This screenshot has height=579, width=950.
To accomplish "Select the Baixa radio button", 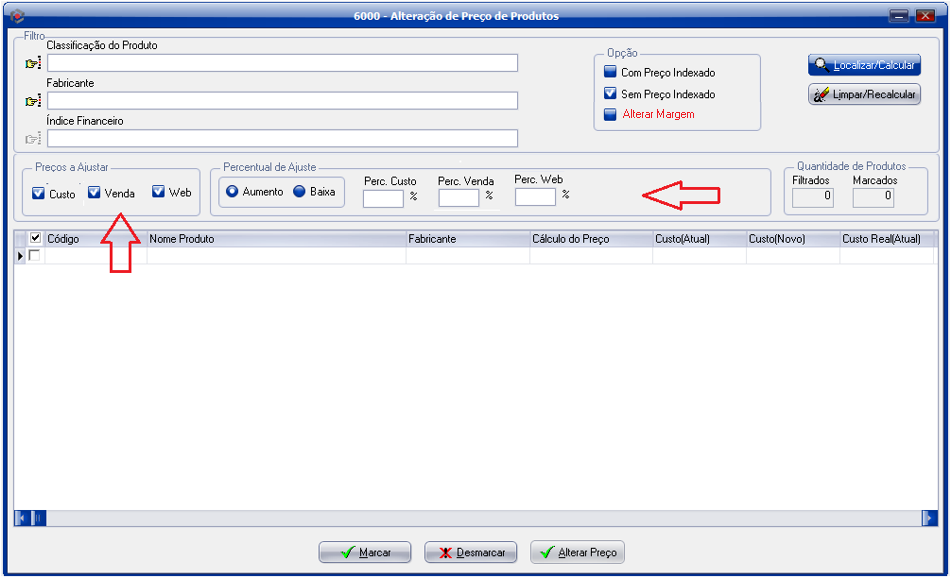I will [x=299, y=192].
